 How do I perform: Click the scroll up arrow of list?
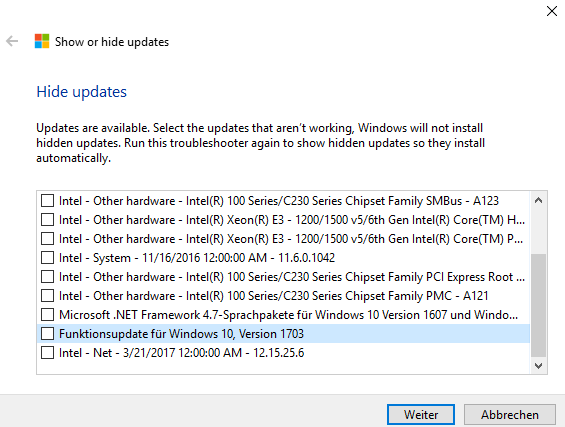click(538, 200)
